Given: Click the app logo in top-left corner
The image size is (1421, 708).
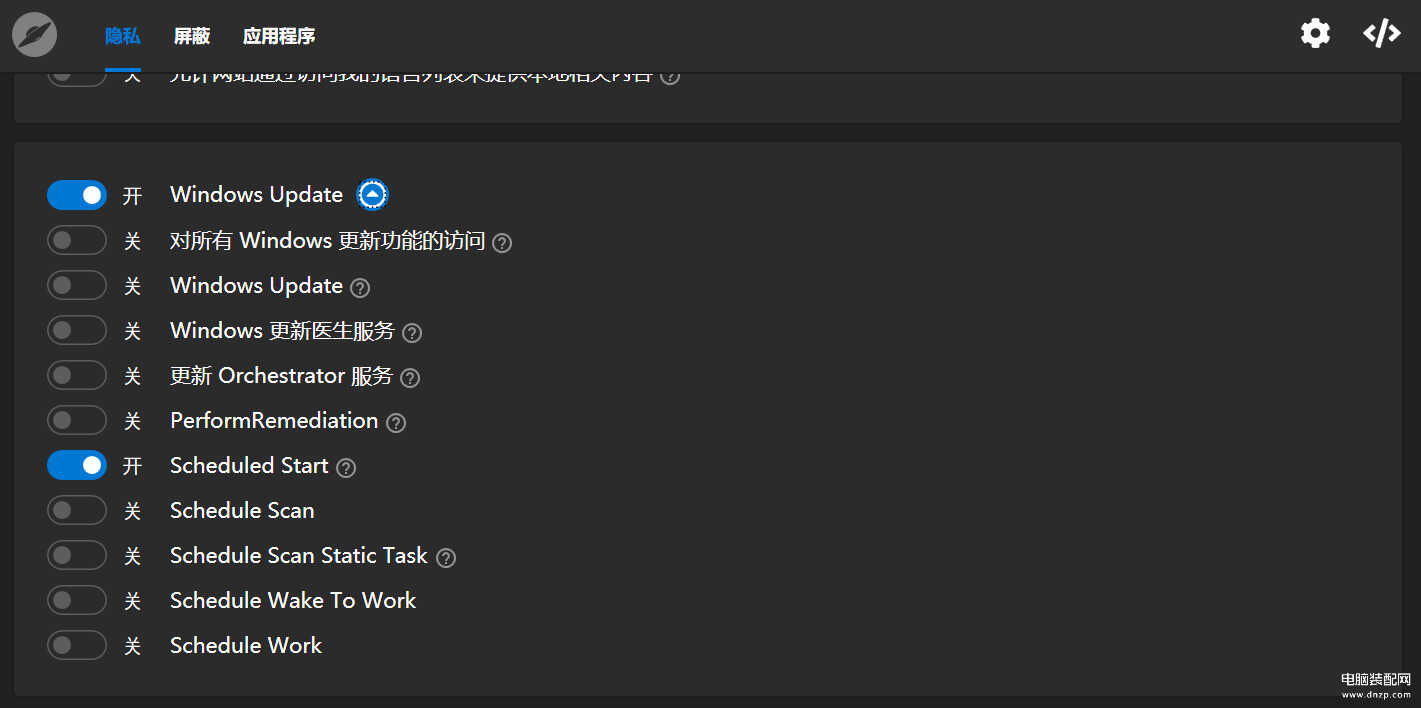Looking at the screenshot, I should point(35,35).
